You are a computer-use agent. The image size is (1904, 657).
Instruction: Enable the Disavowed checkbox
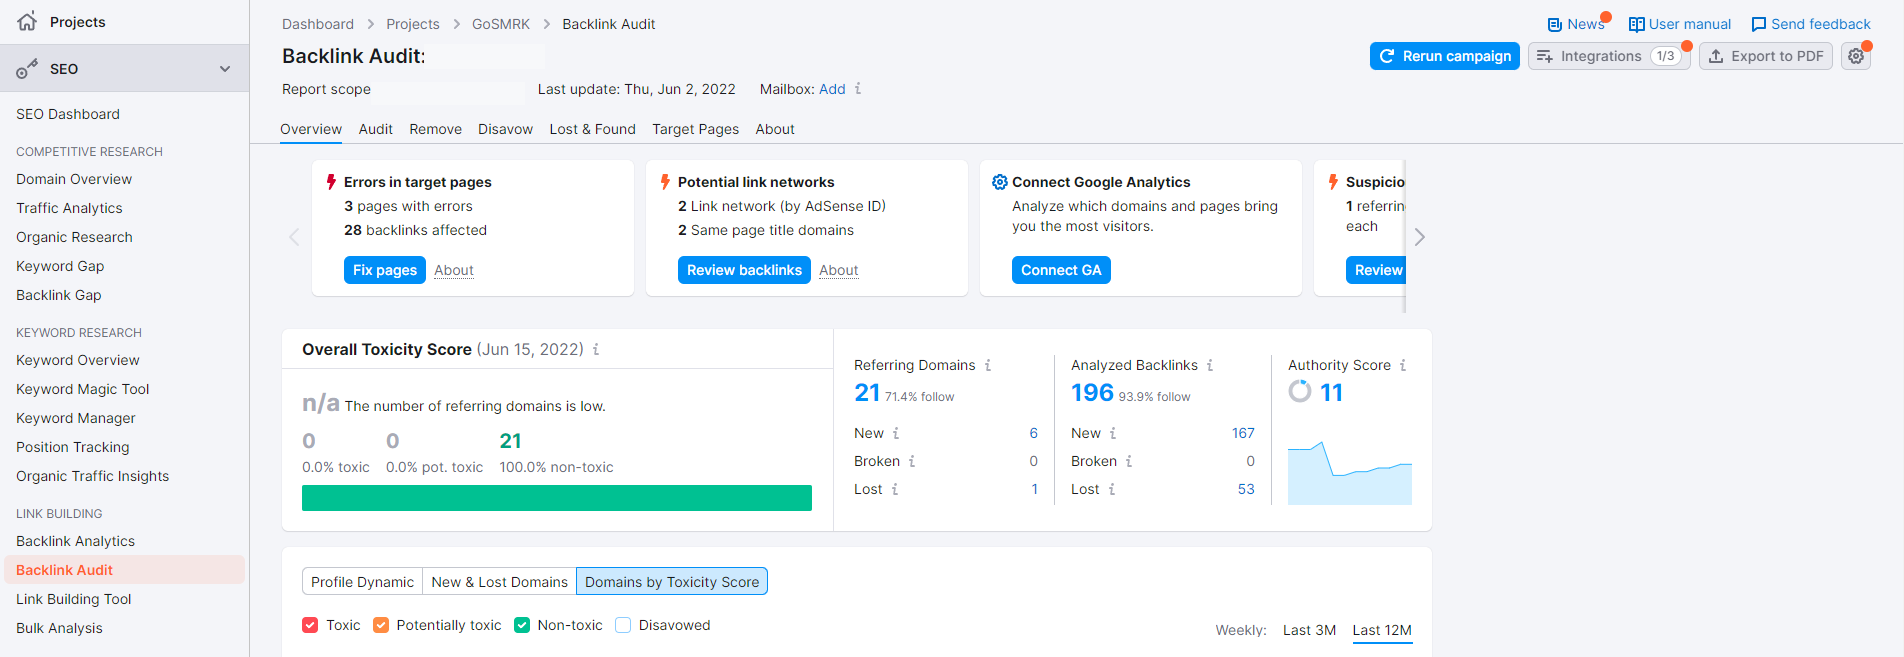pyautogui.click(x=623, y=625)
